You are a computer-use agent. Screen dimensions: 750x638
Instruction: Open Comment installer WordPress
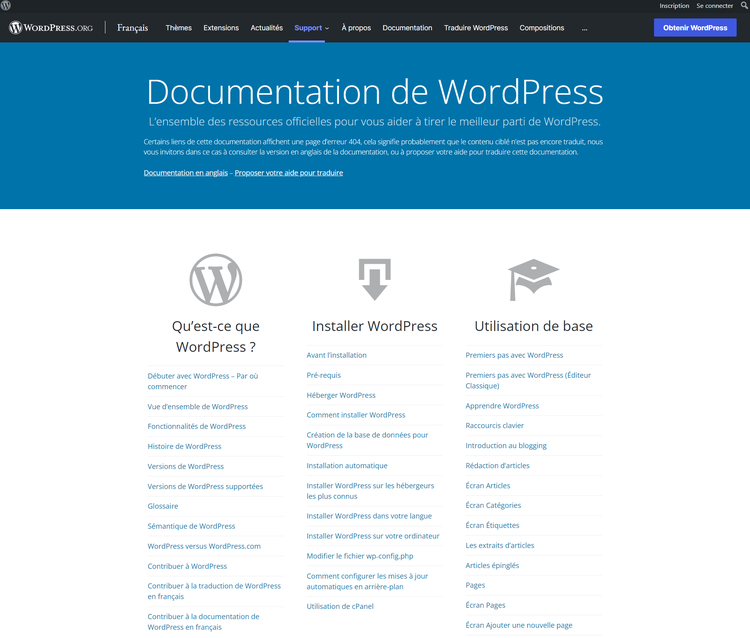click(x=356, y=415)
